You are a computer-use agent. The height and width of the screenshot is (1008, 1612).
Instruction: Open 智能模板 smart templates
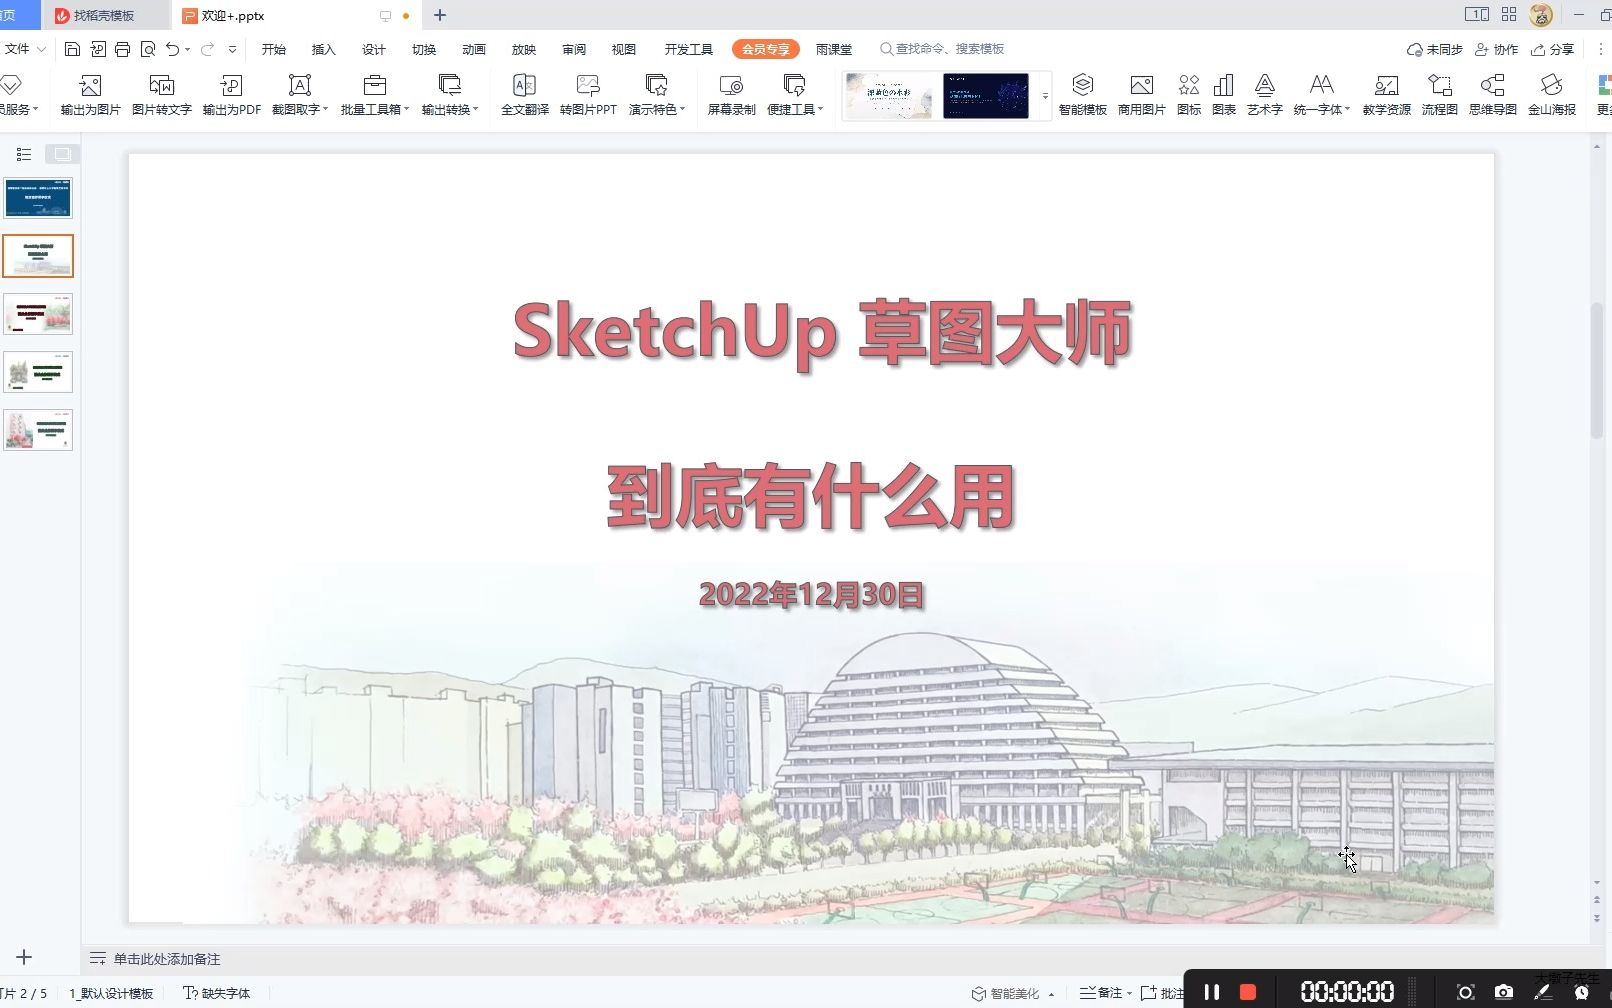pos(1083,95)
